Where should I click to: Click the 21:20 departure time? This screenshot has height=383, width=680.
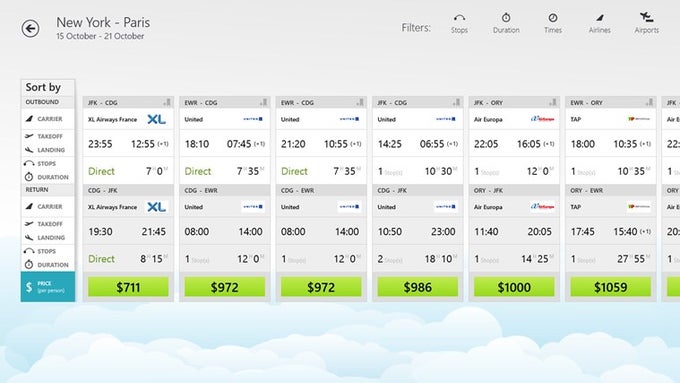pyautogui.click(x=293, y=144)
